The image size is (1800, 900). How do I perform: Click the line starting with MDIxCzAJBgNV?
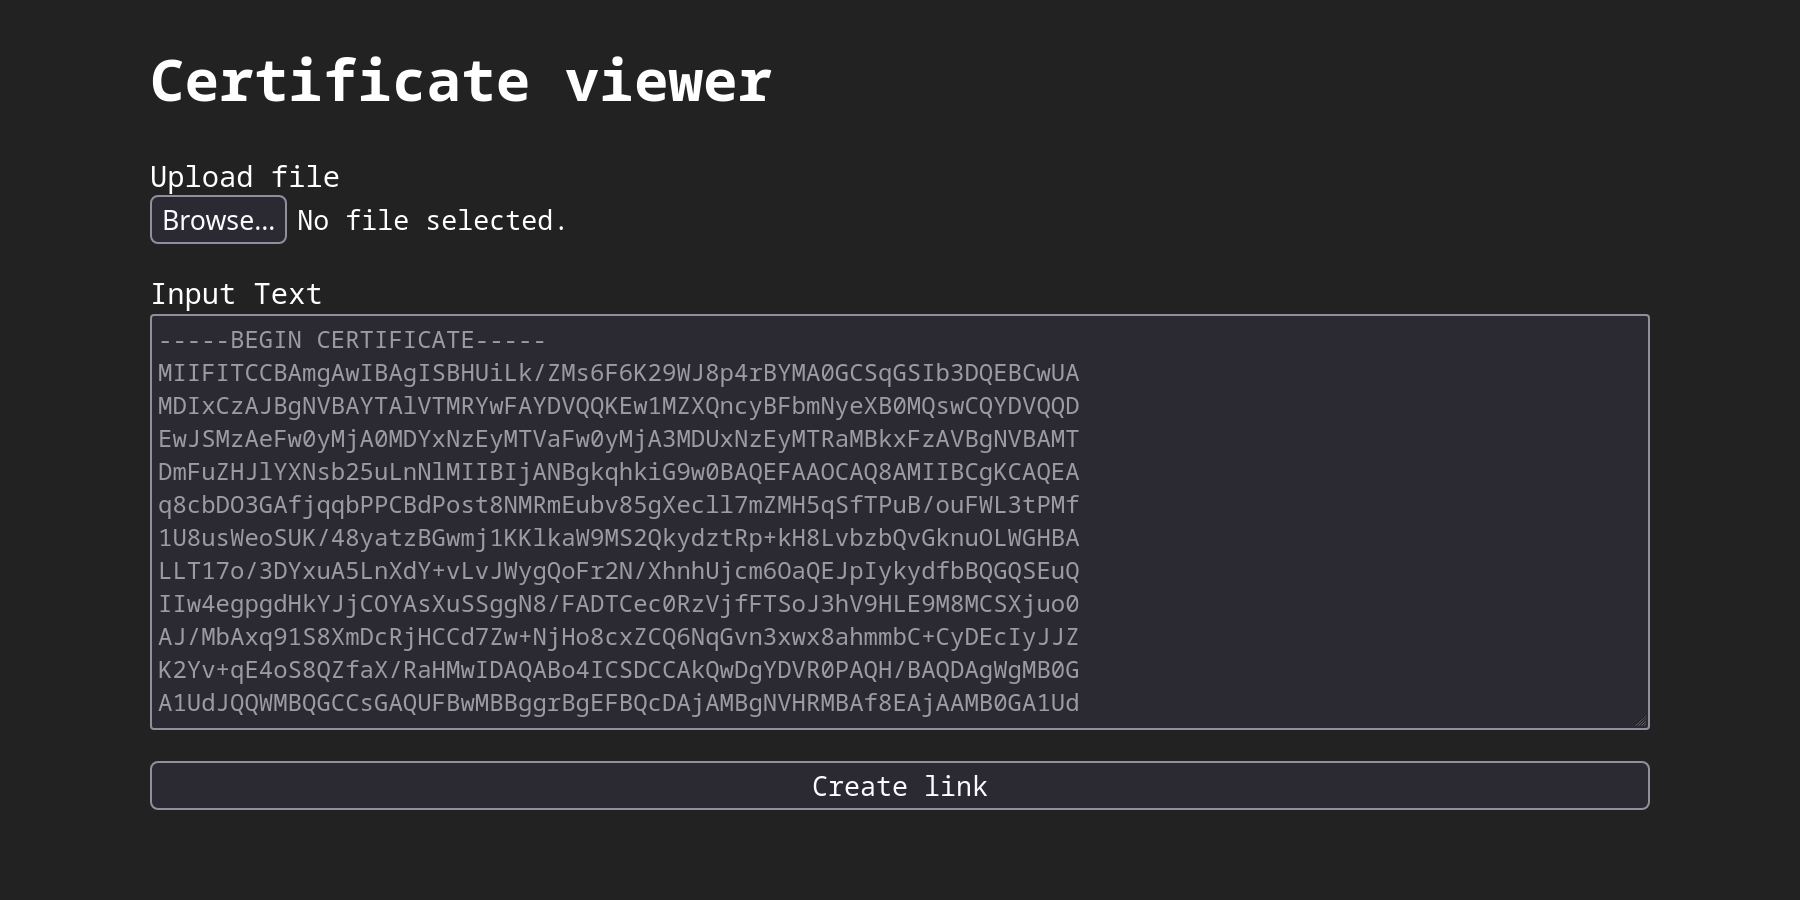click(x=619, y=406)
